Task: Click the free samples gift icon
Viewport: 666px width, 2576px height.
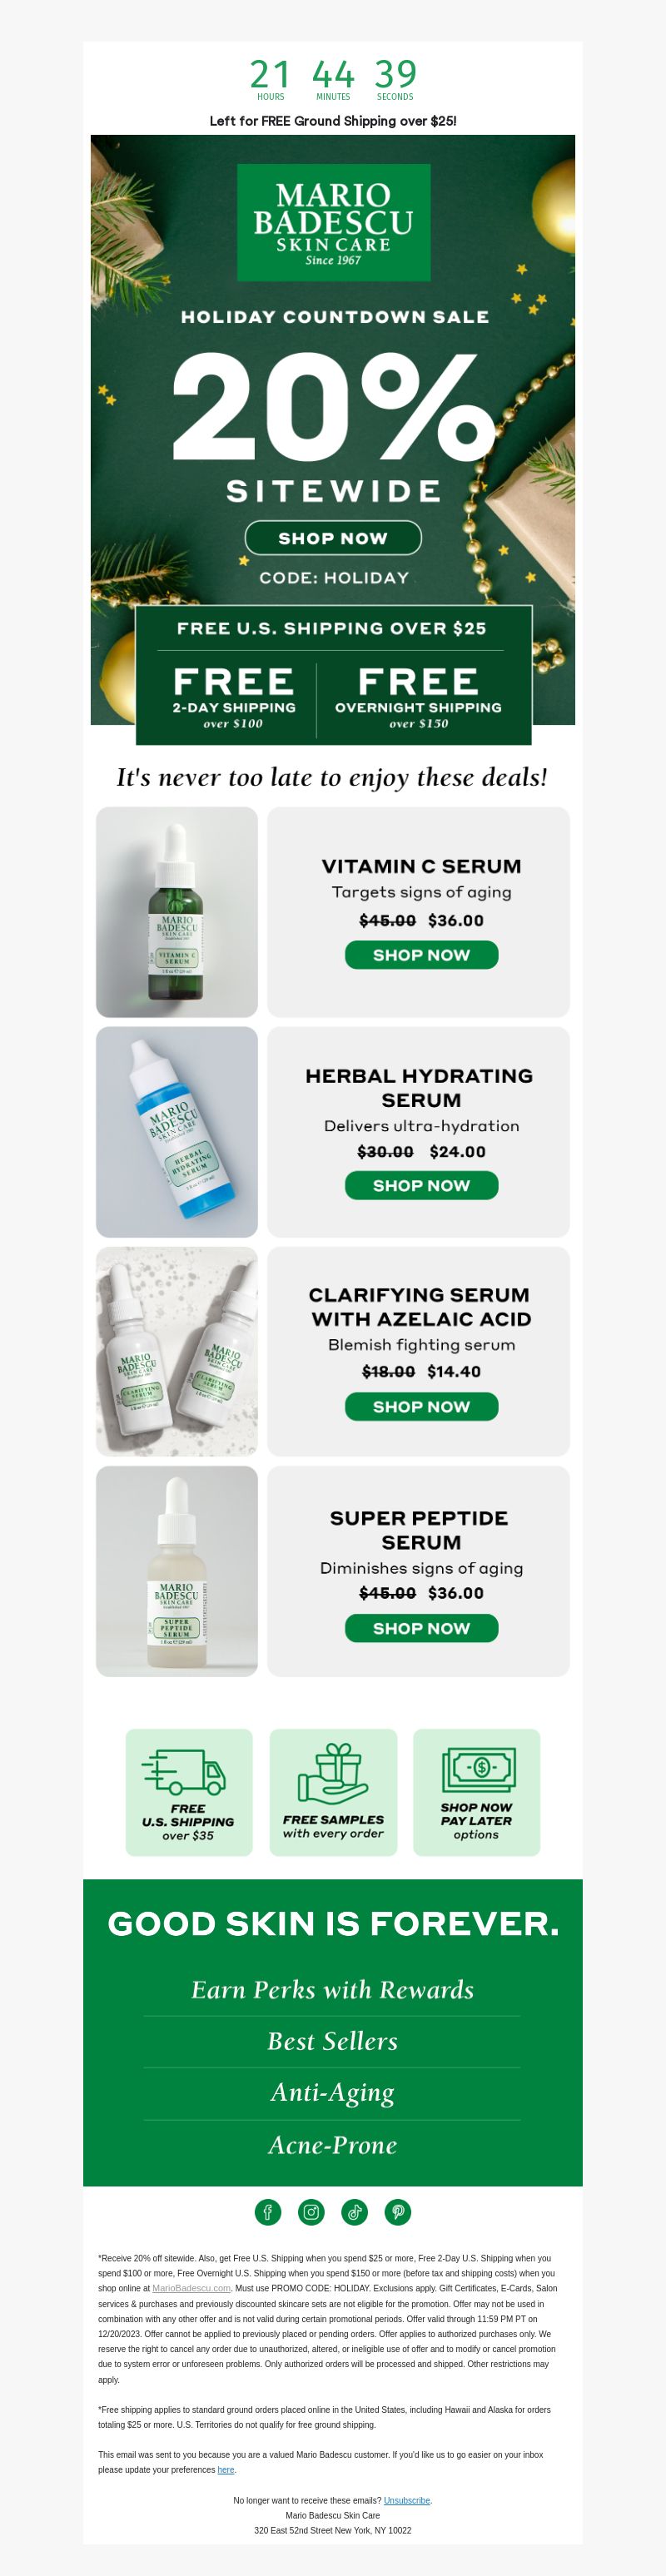Action: (333, 1773)
